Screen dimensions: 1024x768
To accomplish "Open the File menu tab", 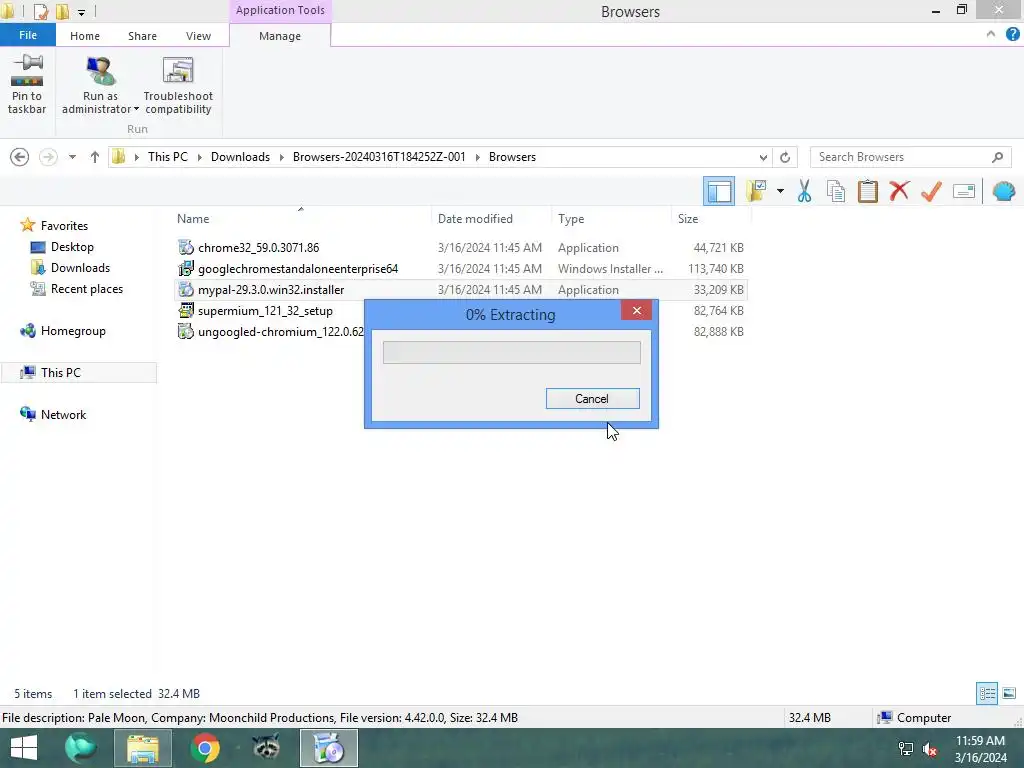I will (27, 35).
